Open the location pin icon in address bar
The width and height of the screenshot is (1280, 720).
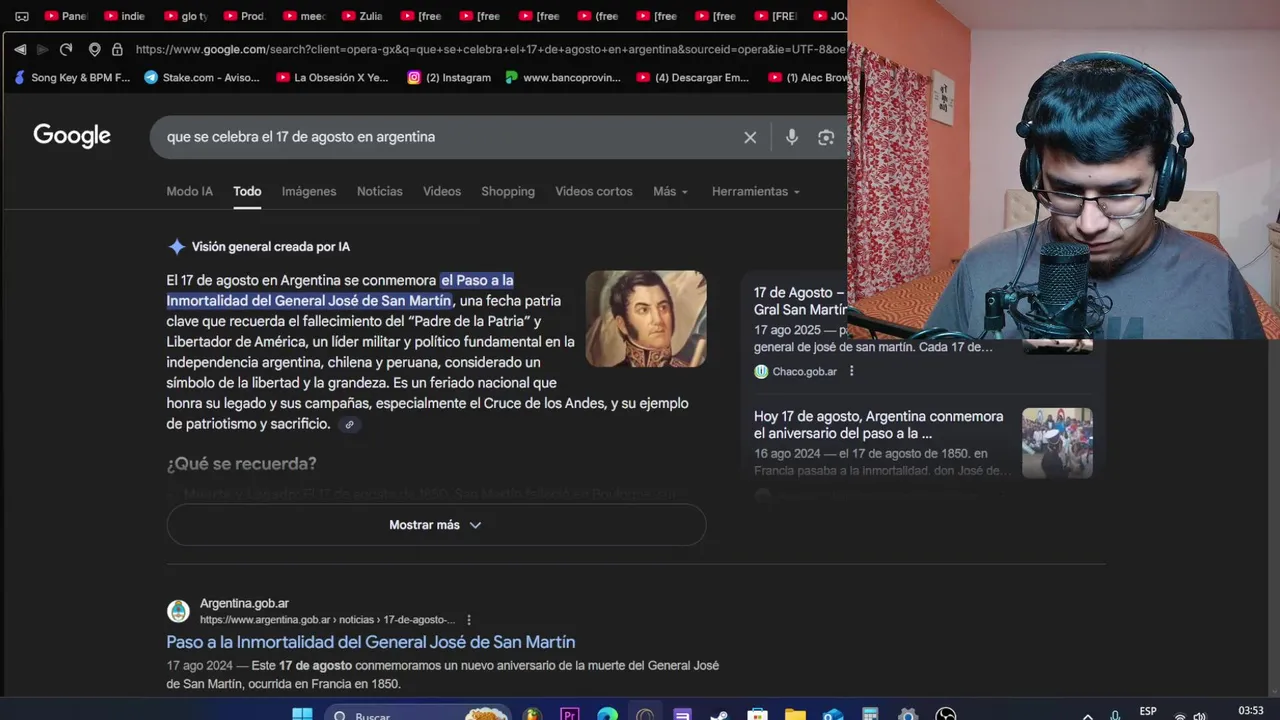tap(95, 49)
